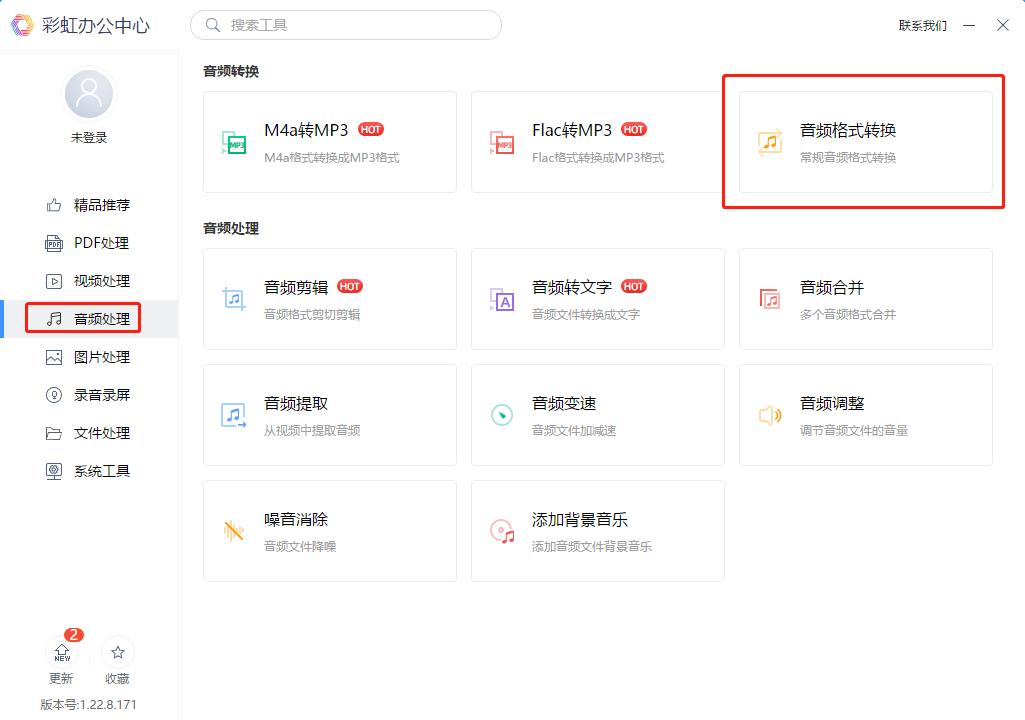The height and width of the screenshot is (720, 1025).
Task: Open the 添加背景音乐 tool
Action: 597,531
